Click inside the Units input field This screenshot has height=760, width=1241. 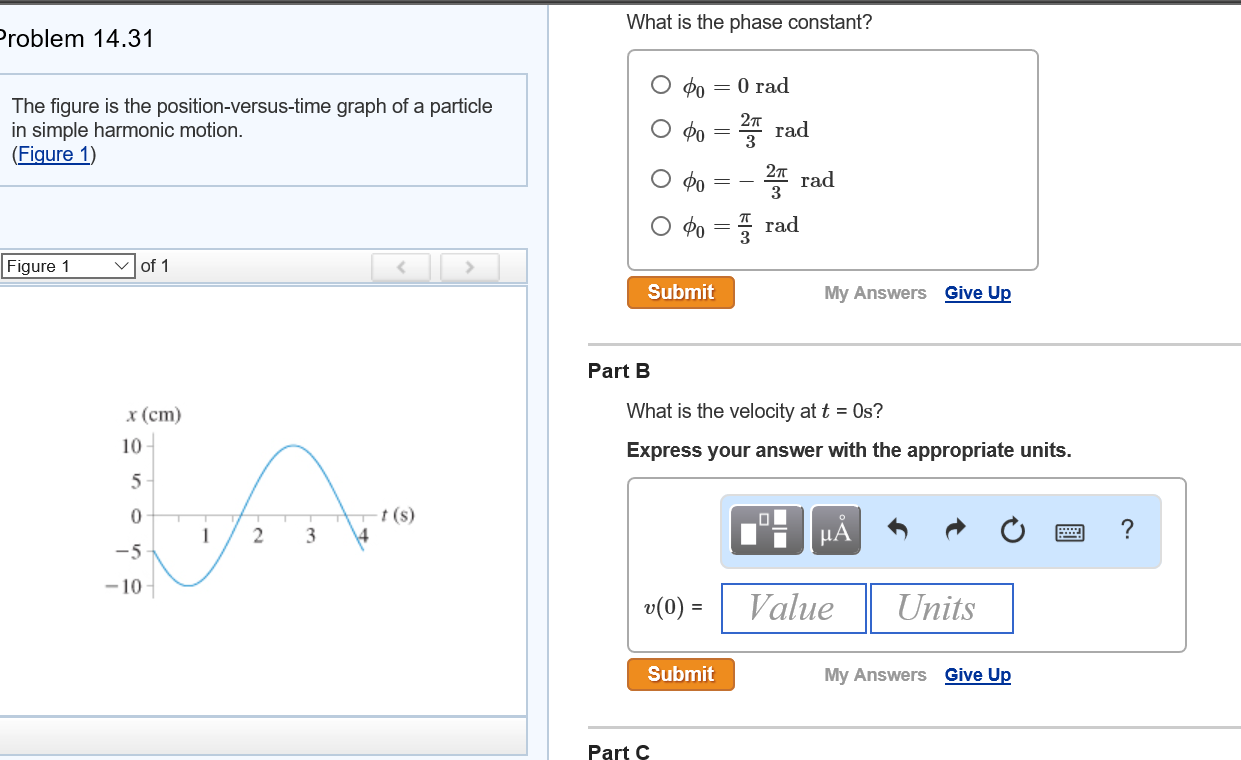[941, 608]
